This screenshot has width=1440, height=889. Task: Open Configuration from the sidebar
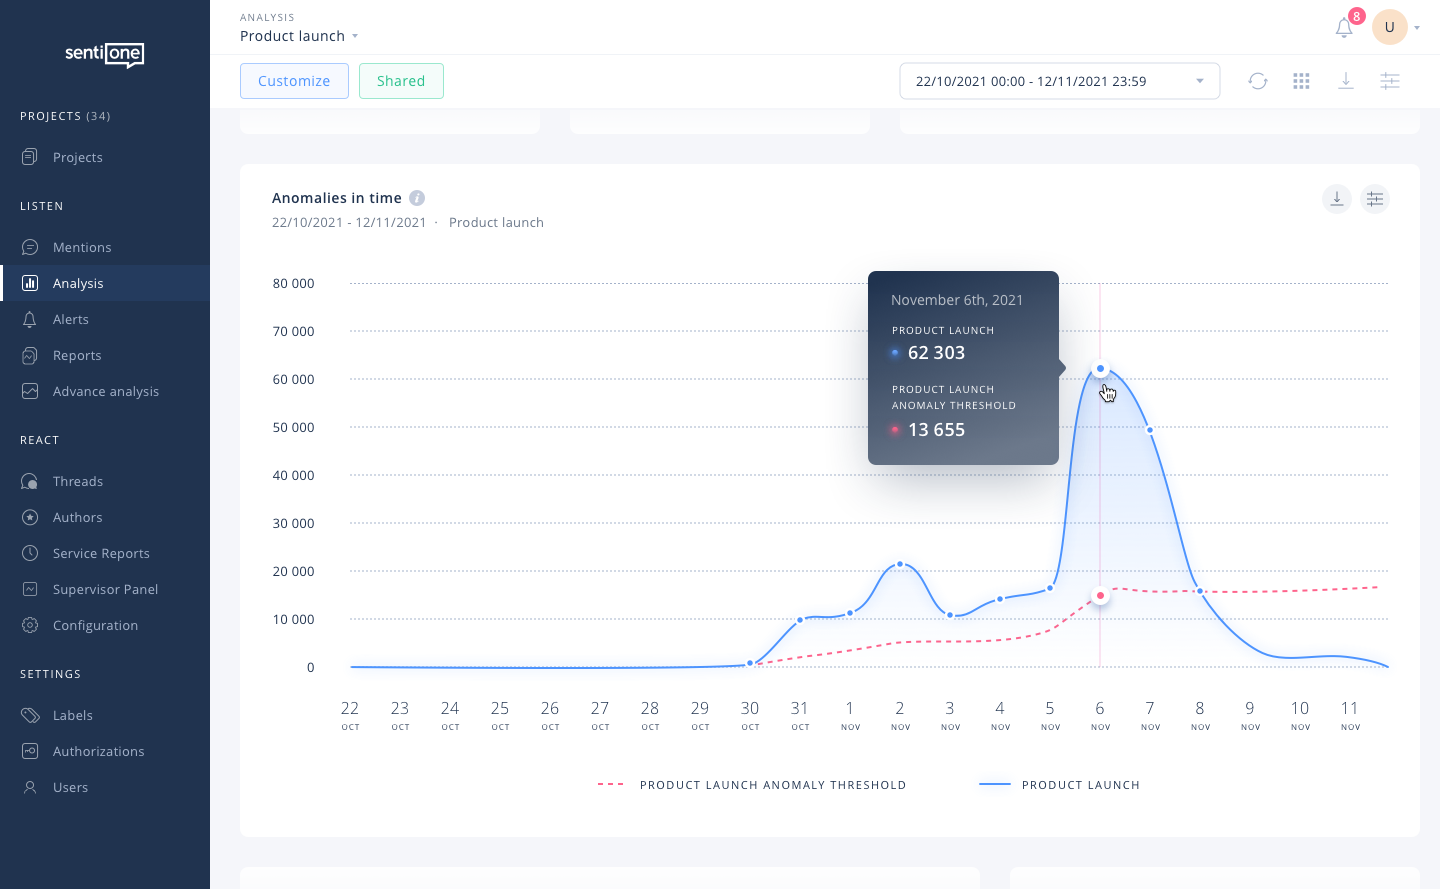click(x=97, y=625)
